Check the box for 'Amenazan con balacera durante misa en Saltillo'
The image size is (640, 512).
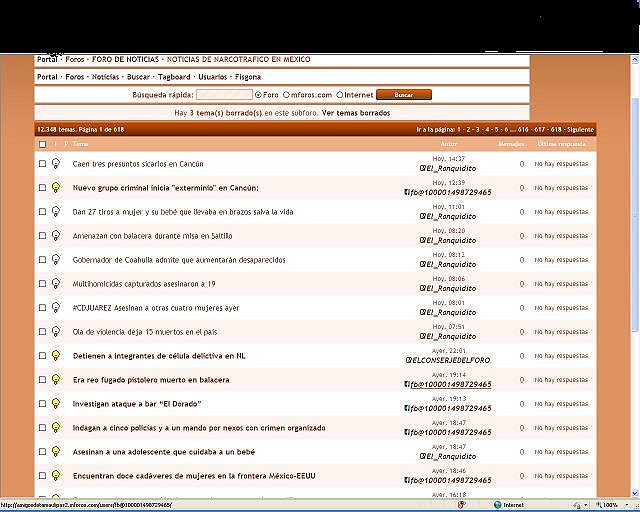42,236
